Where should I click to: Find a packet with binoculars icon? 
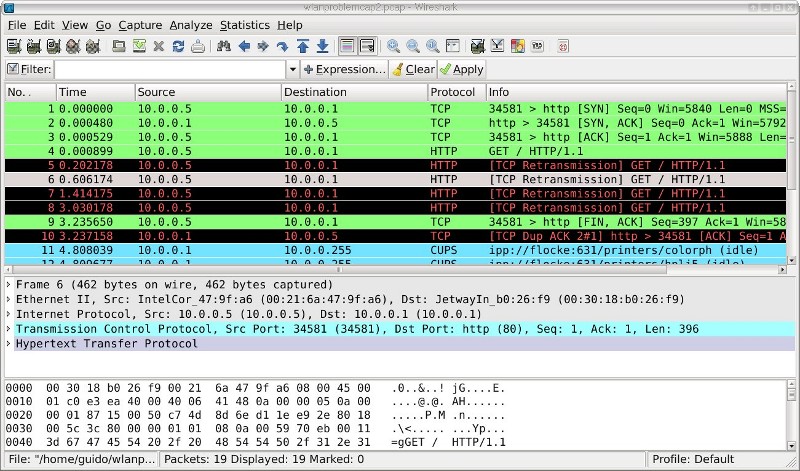[x=223, y=46]
